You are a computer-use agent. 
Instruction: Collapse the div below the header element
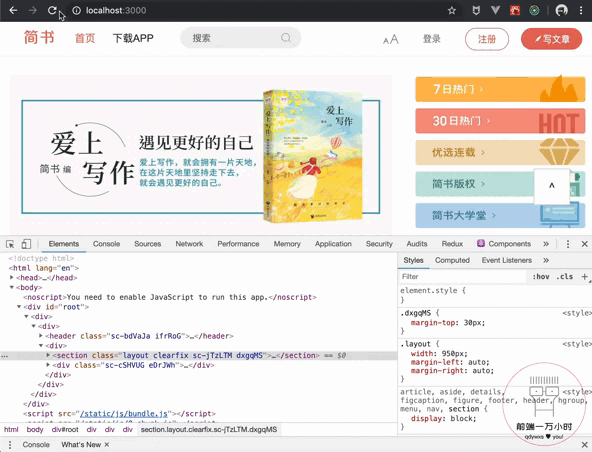[41, 346]
